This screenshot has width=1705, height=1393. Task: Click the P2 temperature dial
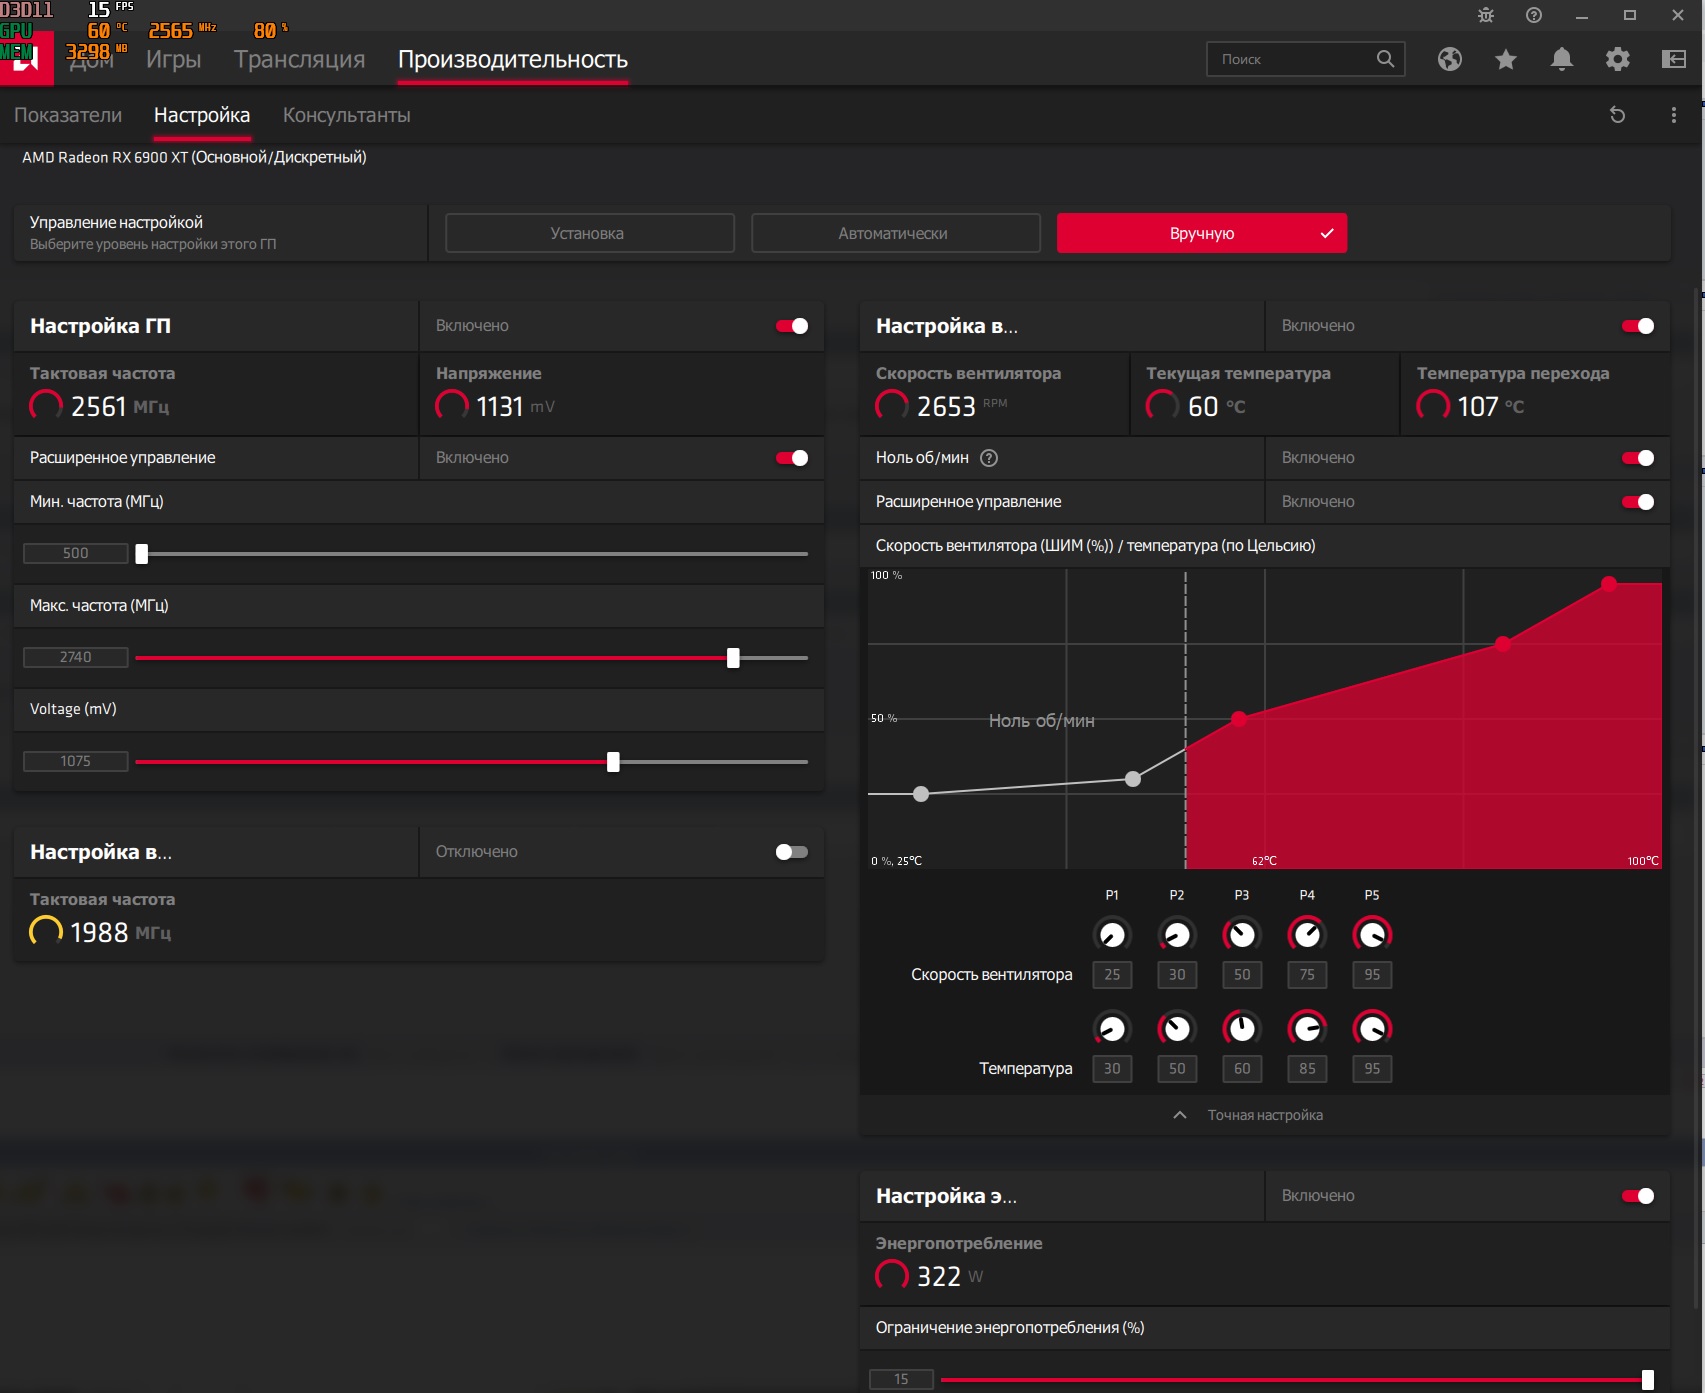click(x=1177, y=1028)
